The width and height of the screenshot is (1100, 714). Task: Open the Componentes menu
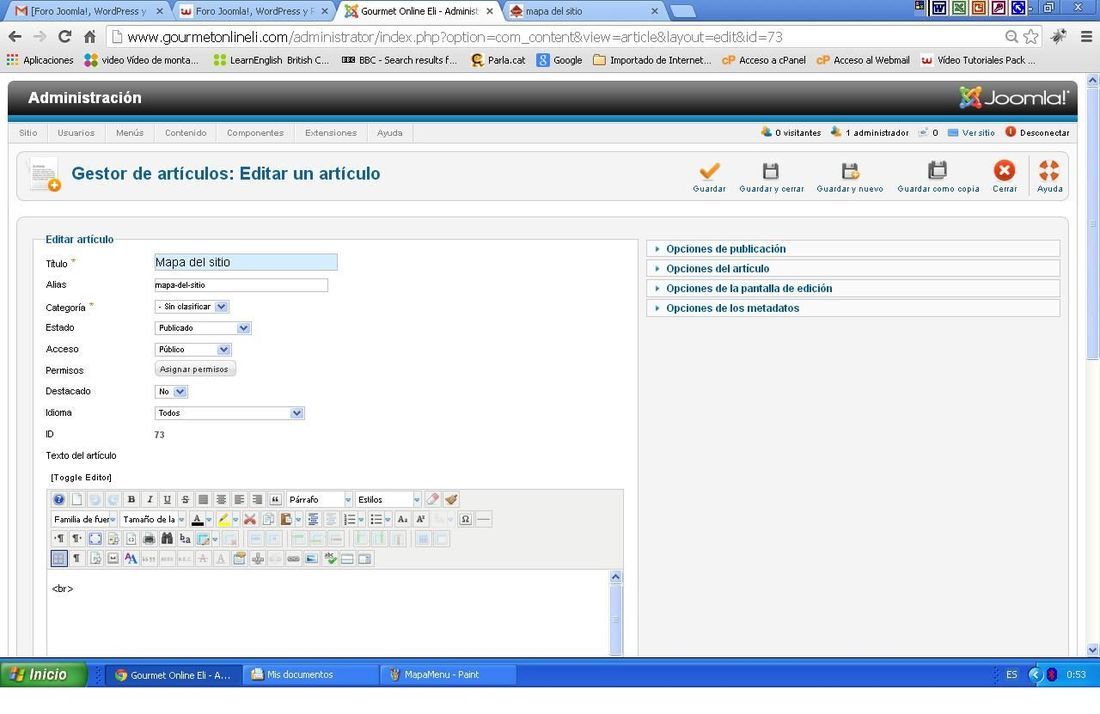255,133
